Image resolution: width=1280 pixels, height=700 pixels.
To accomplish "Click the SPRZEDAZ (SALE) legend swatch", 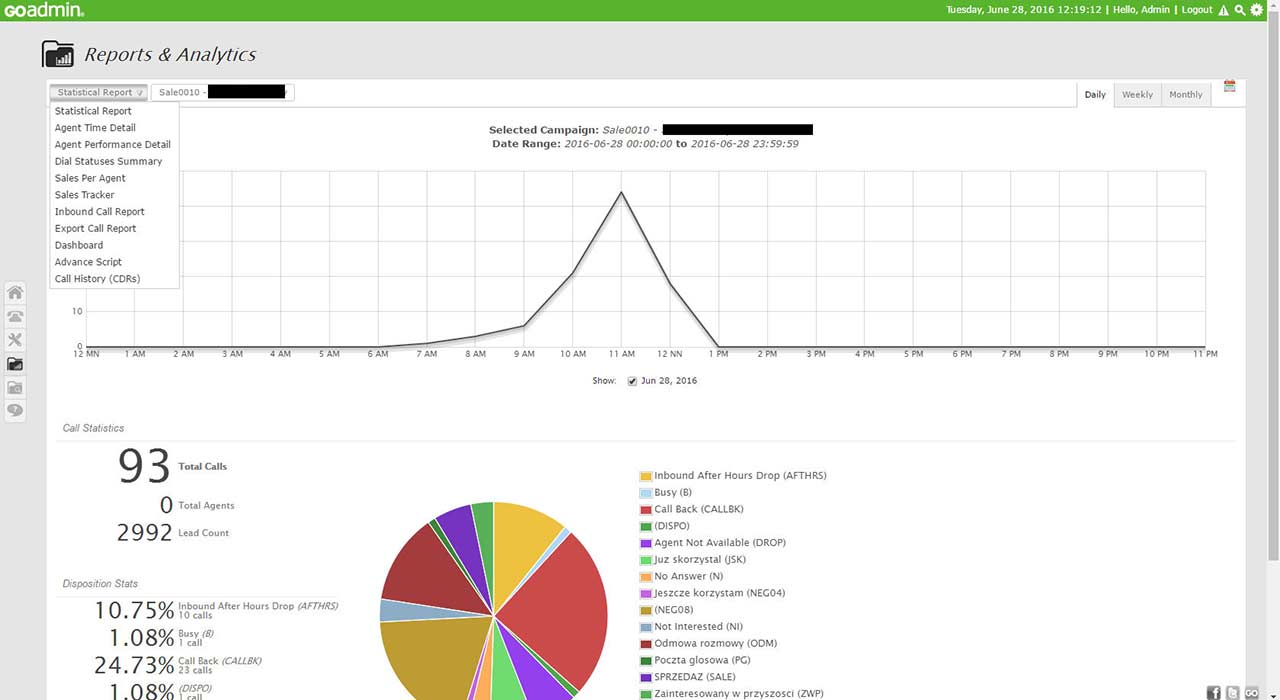I will [646, 678].
